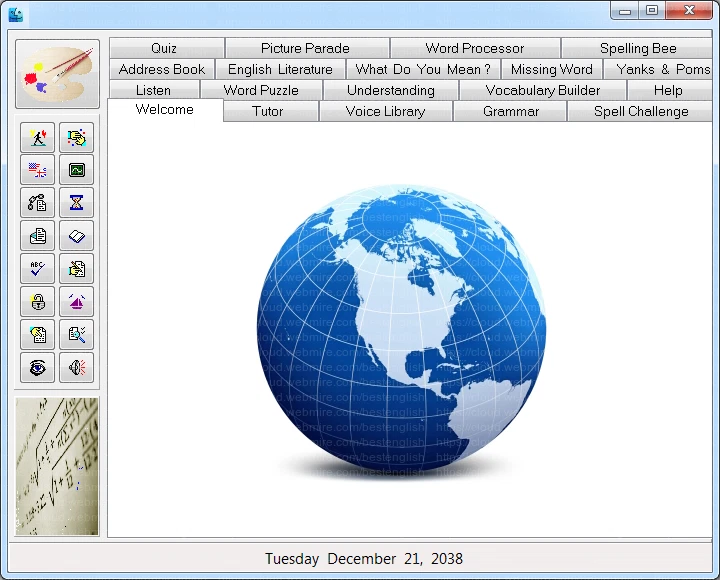
Task: Click the math equations thumbnail image
Action: pyautogui.click(x=57, y=466)
